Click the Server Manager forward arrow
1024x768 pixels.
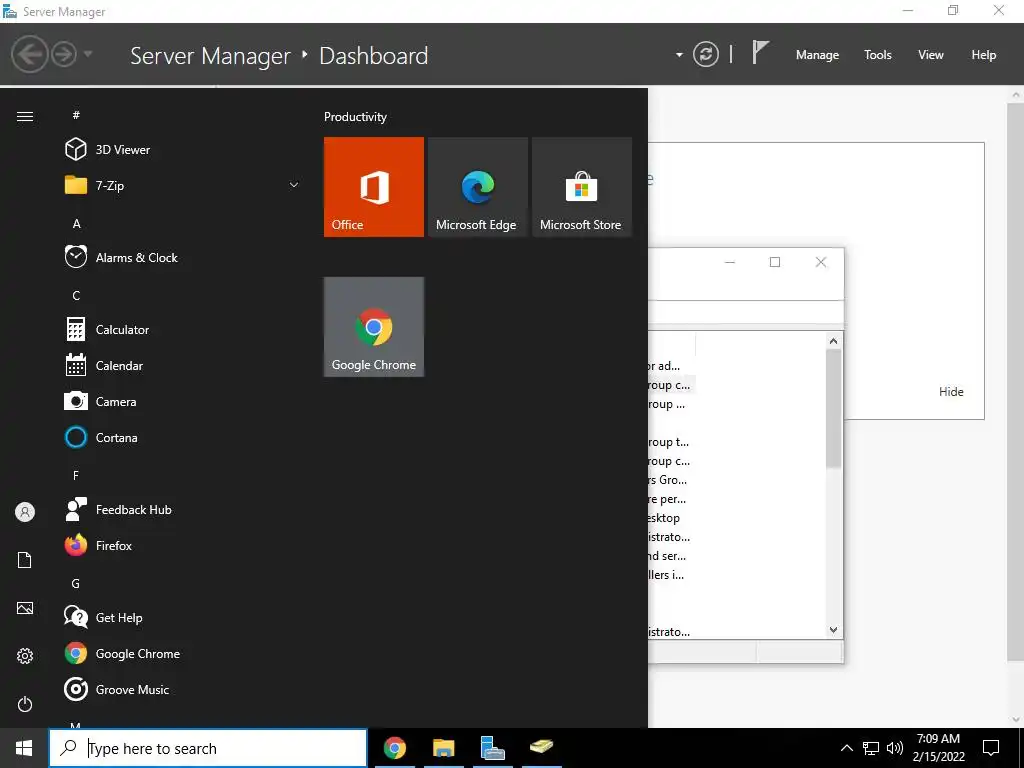tap(64, 54)
